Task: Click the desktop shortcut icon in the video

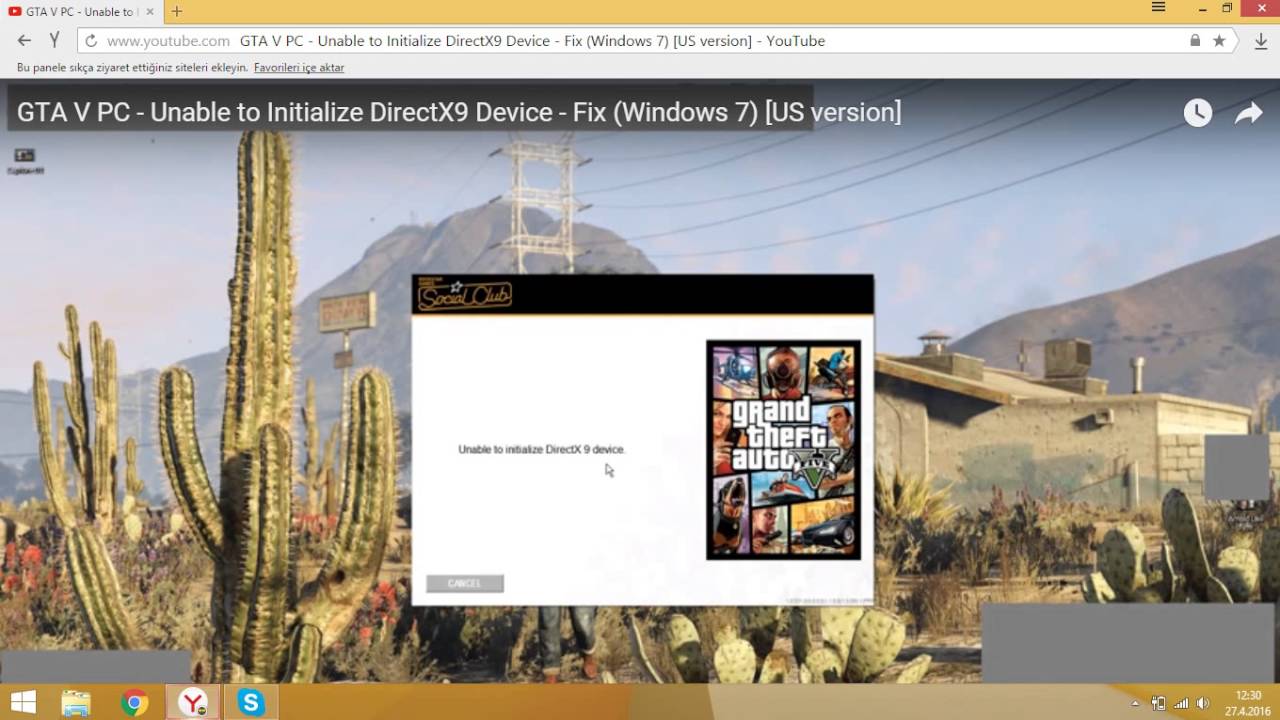Action: click(x=25, y=159)
